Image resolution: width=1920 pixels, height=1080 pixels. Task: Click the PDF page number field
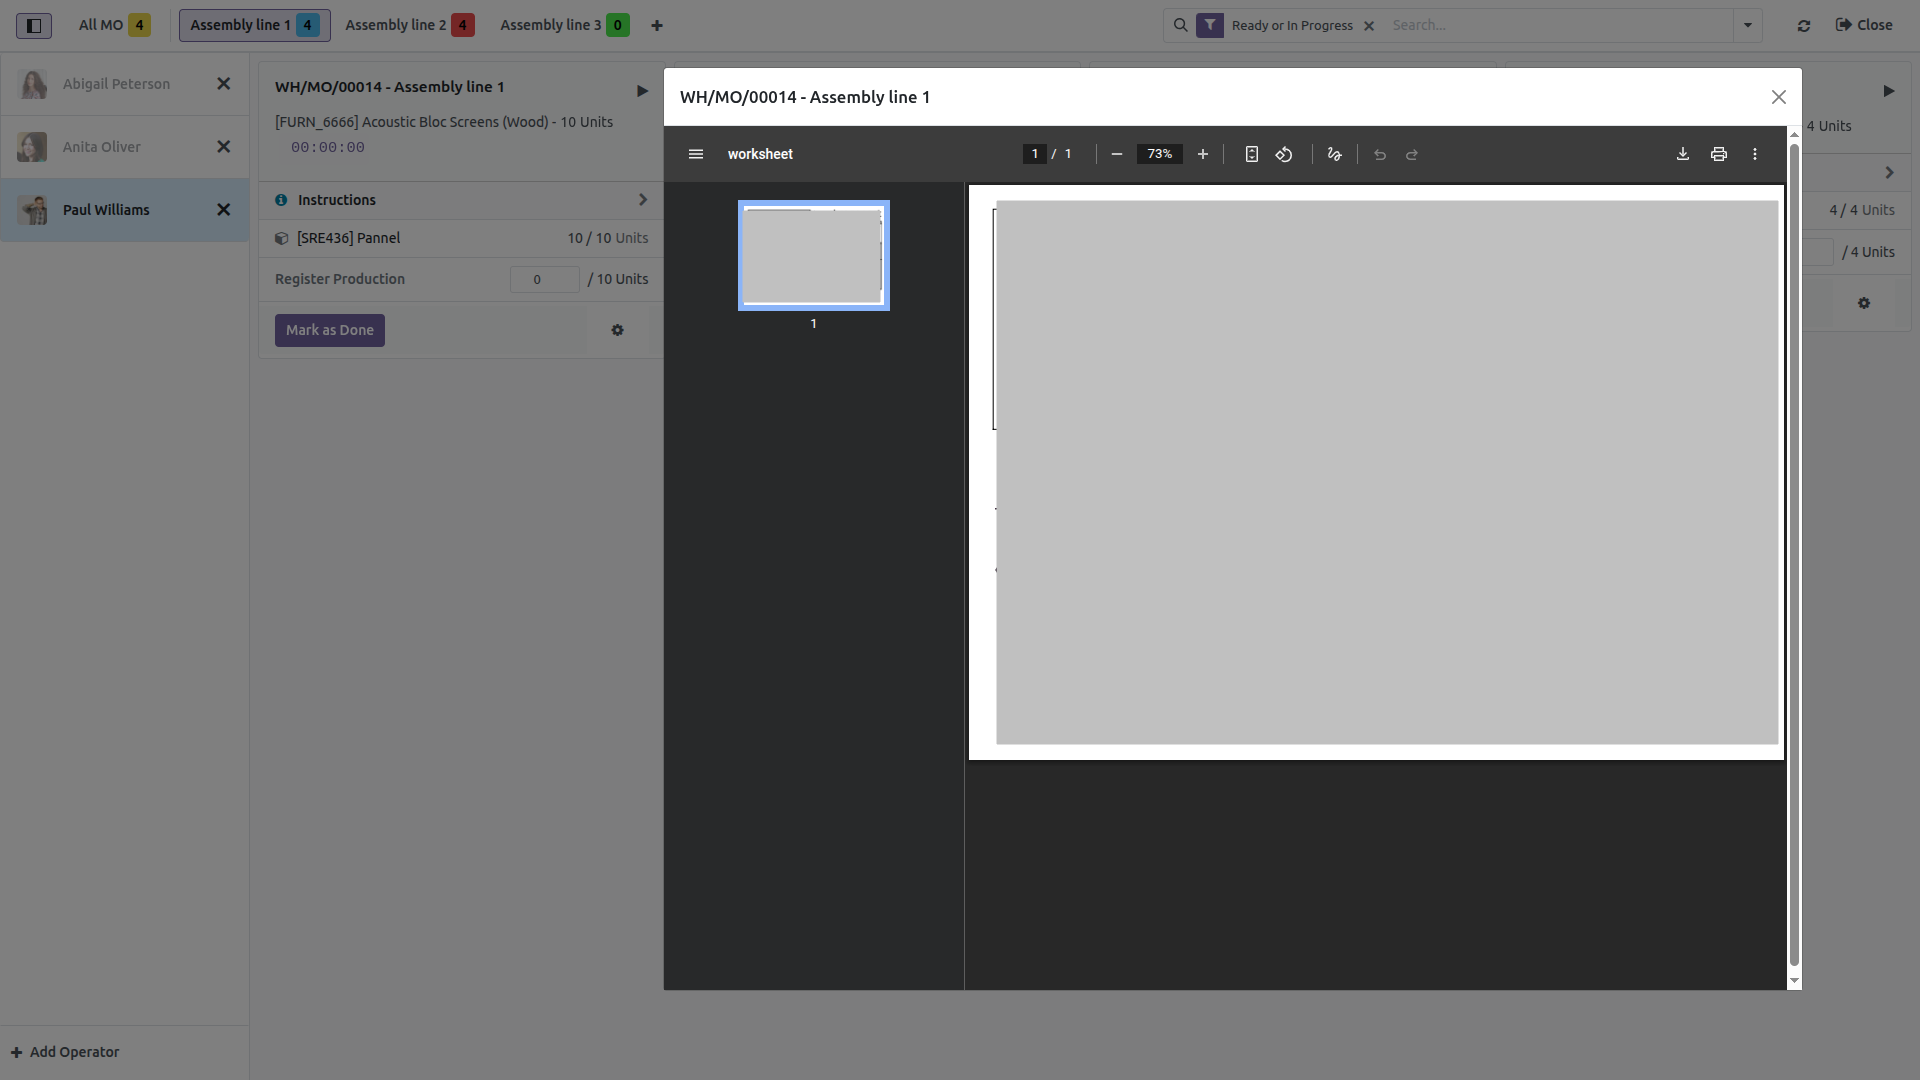tap(1034, 154)
